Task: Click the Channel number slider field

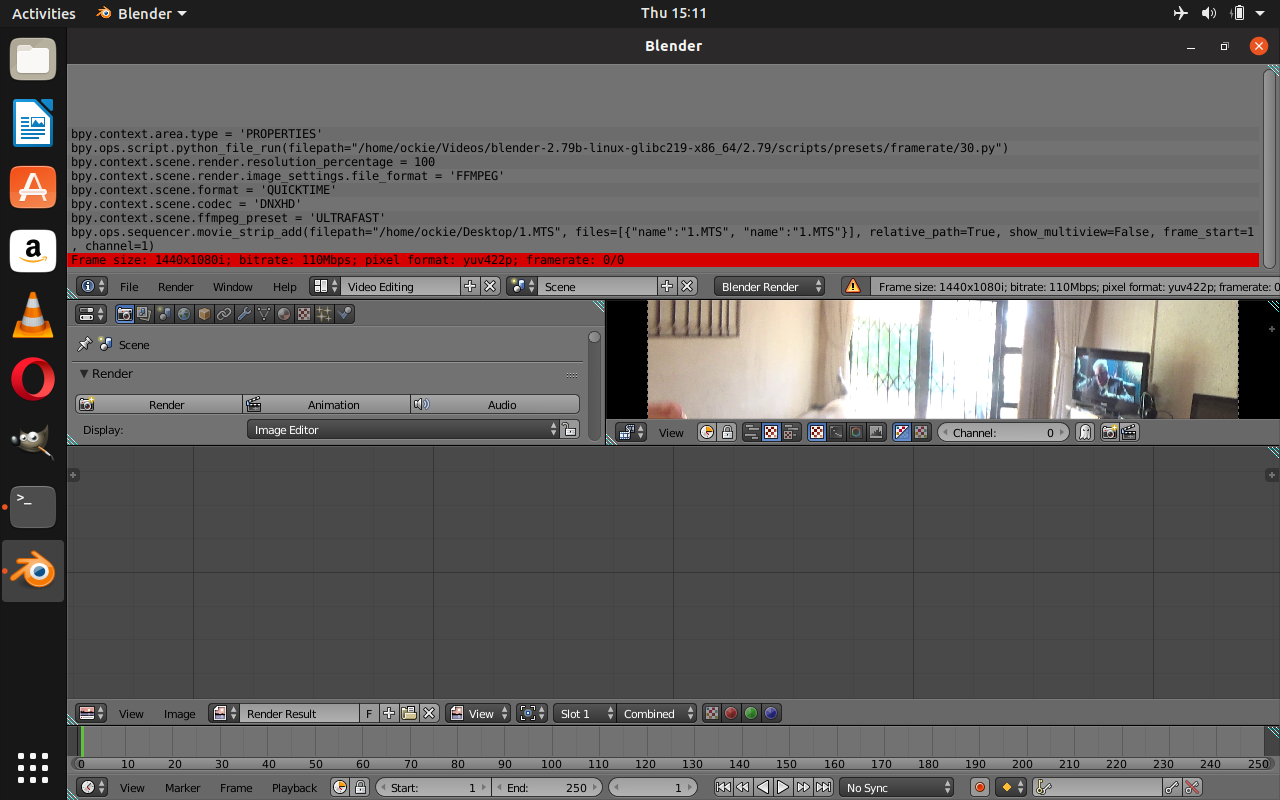Action: (1002, 433)
